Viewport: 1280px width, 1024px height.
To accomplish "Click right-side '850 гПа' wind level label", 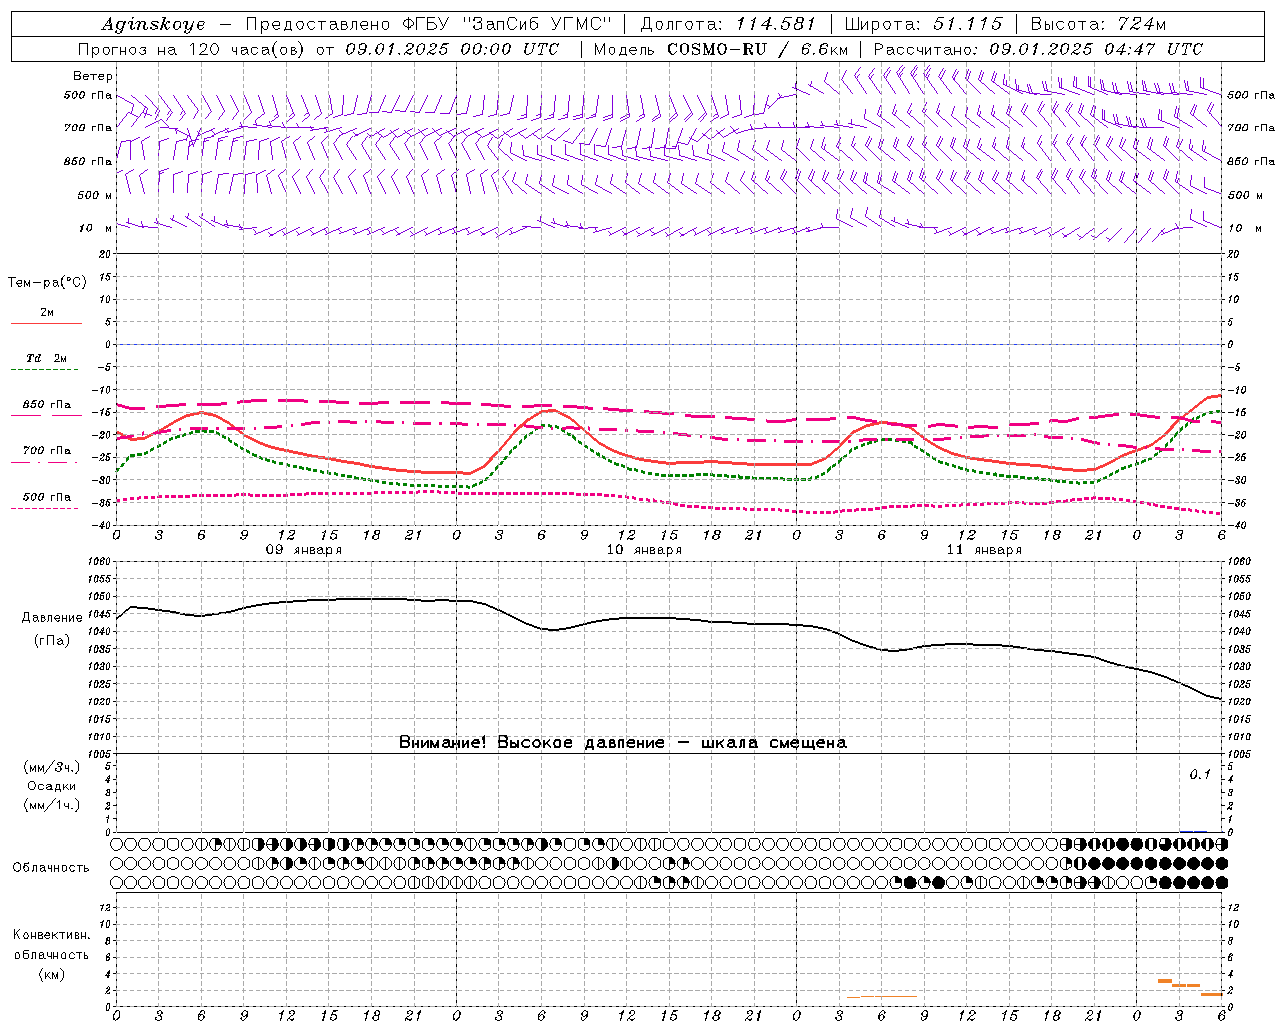I will click(x=1251, y=161).
